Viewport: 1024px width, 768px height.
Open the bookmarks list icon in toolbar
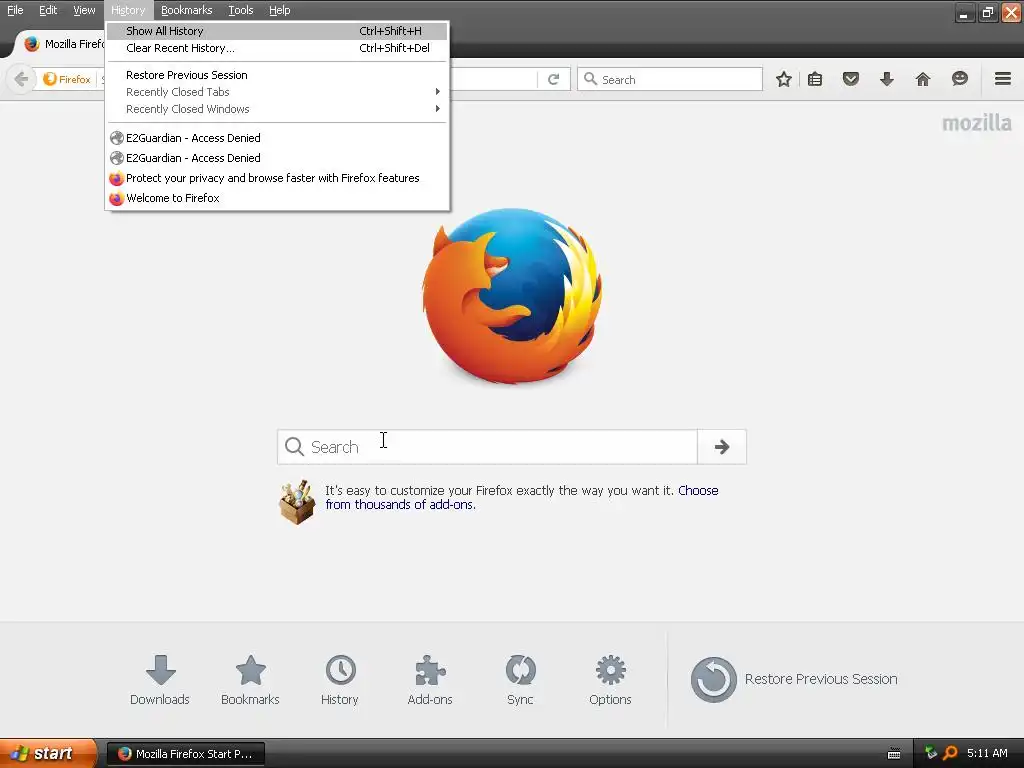coord(815,80)
